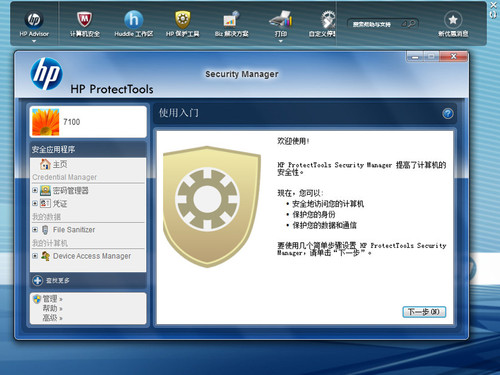
Task: Click the 安全地访问您的计算机 bullet
Action: point(328,204)
